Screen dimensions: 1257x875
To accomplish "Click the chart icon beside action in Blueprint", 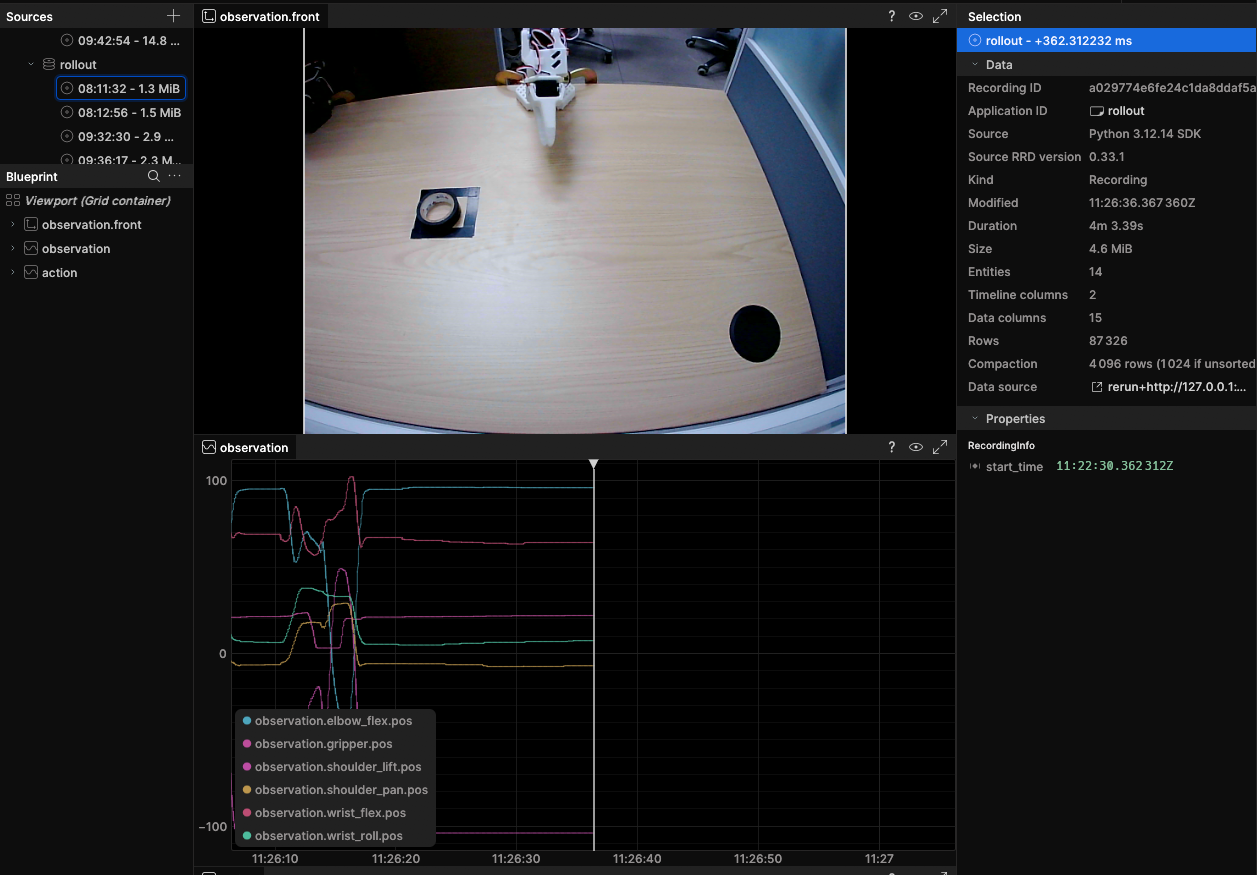I will pos(31,272).
